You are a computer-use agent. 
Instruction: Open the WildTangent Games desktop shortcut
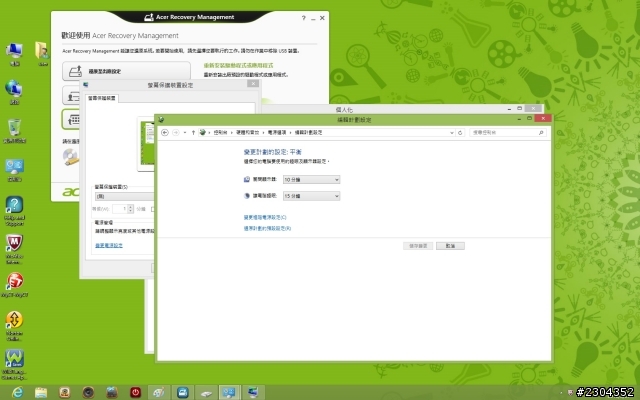[14, 364]
